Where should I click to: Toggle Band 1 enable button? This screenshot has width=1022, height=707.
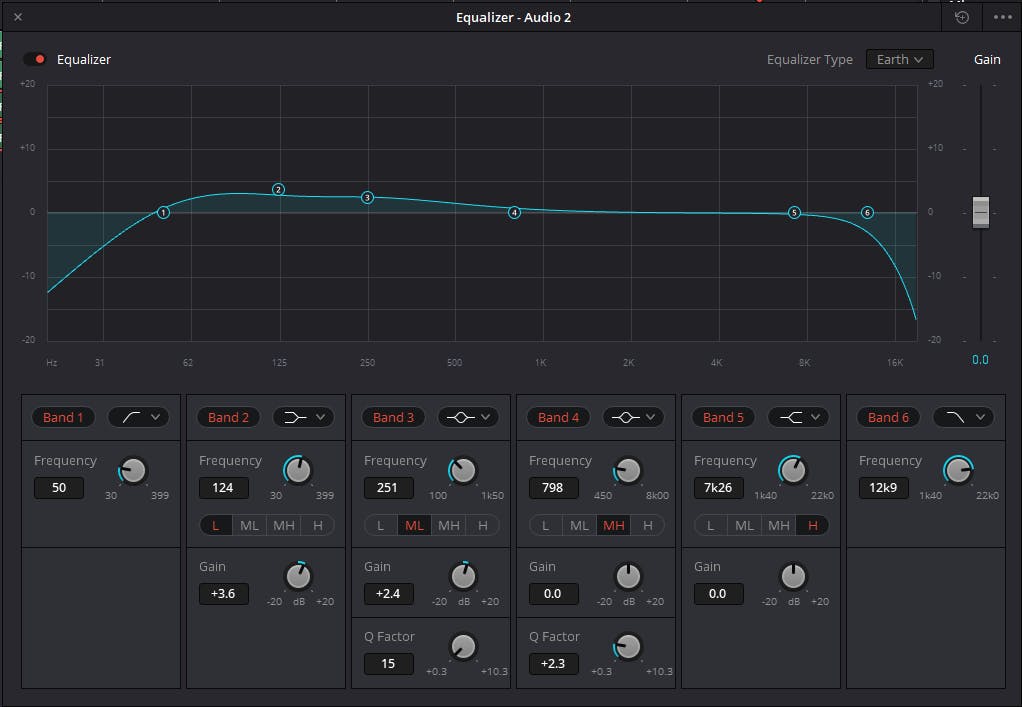63,417
